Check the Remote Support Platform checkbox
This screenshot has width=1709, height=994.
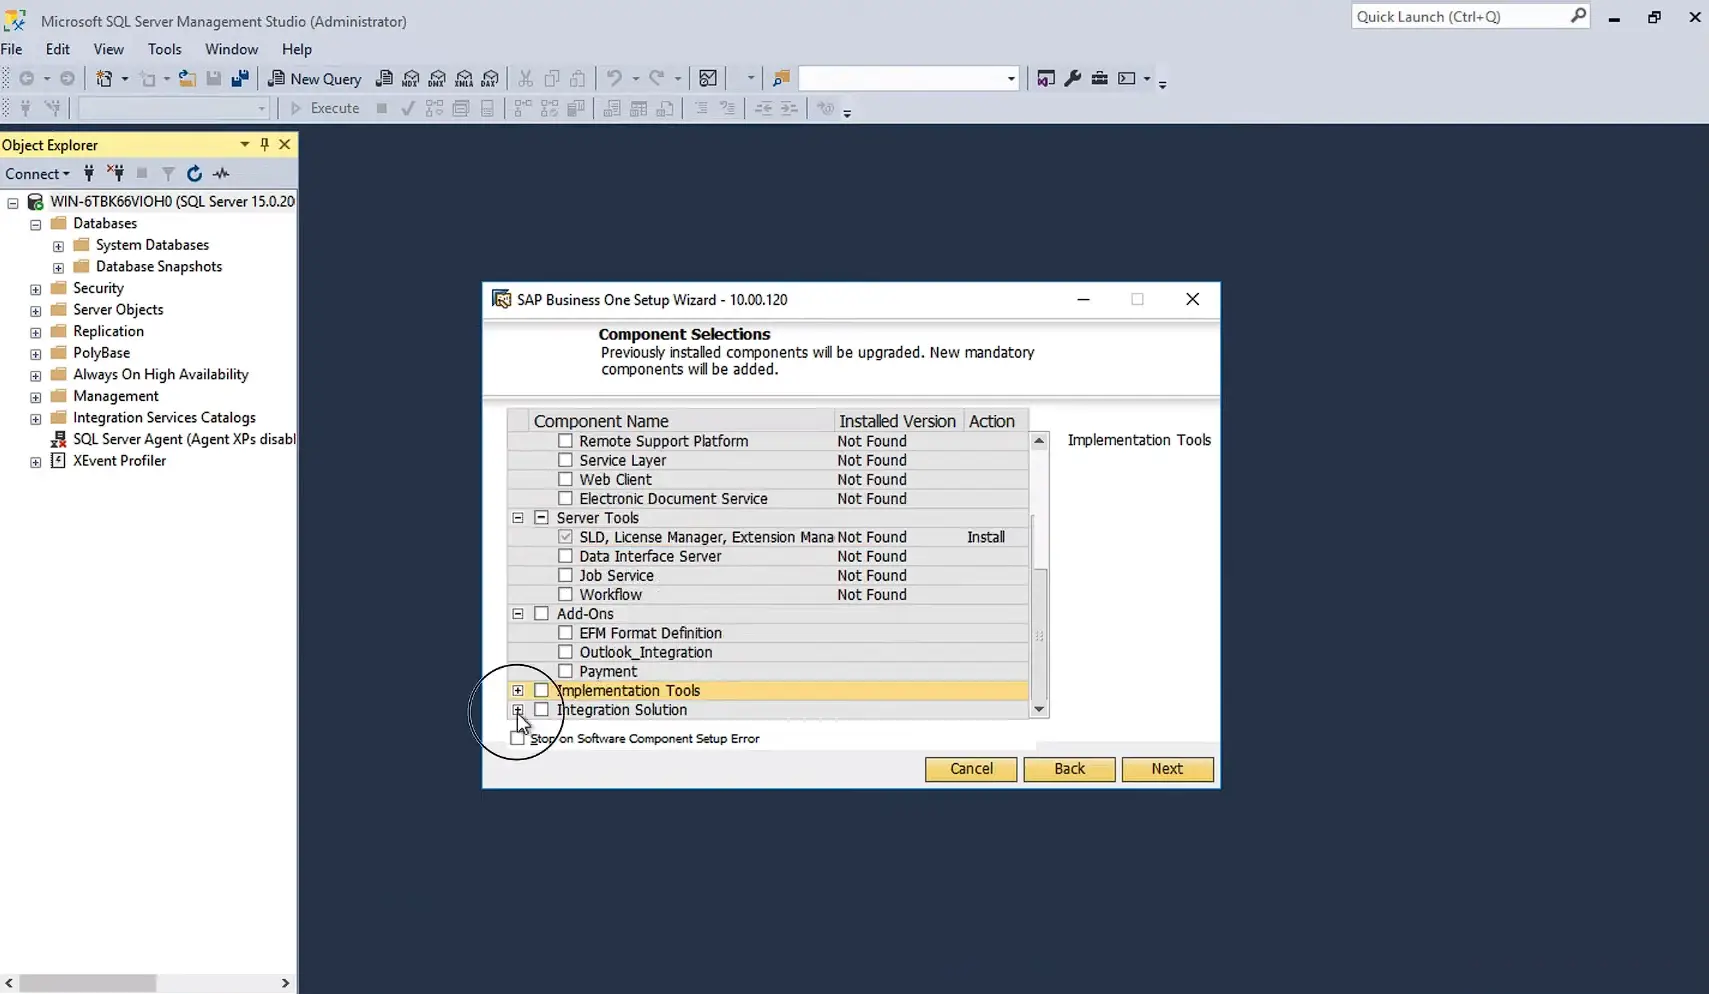(x=565, y=441)
